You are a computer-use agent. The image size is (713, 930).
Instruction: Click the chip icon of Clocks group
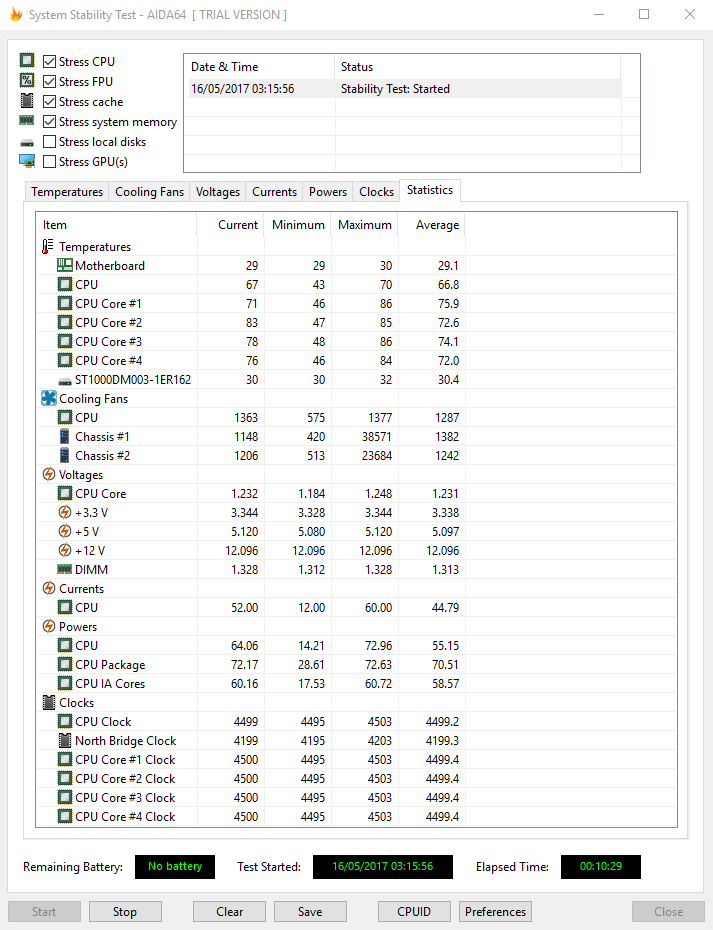tap(49, 702)
